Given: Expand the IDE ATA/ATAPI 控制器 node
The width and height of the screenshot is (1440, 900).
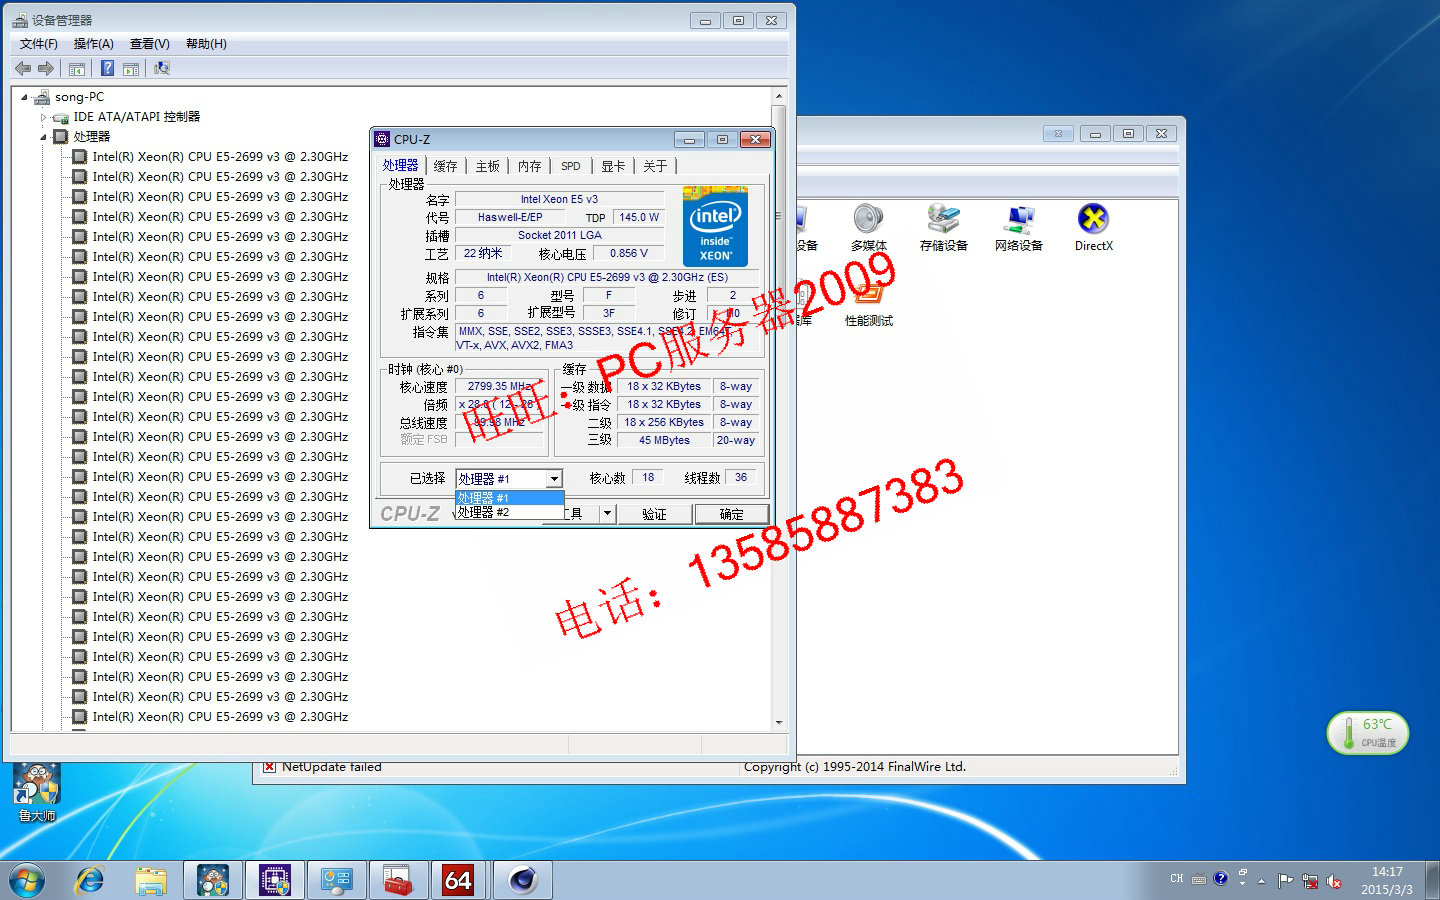Looking at the screenshot, I should pyautogui.click(x=43, y=117).
